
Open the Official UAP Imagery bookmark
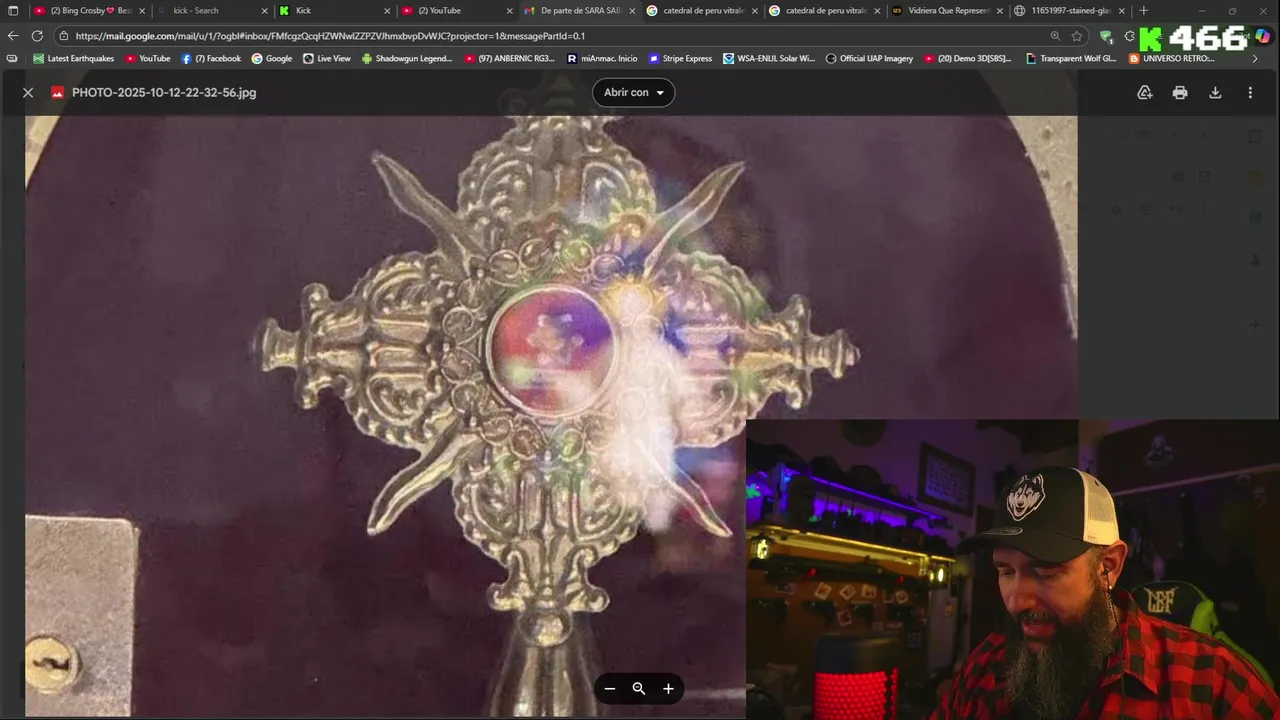(869, 58)
